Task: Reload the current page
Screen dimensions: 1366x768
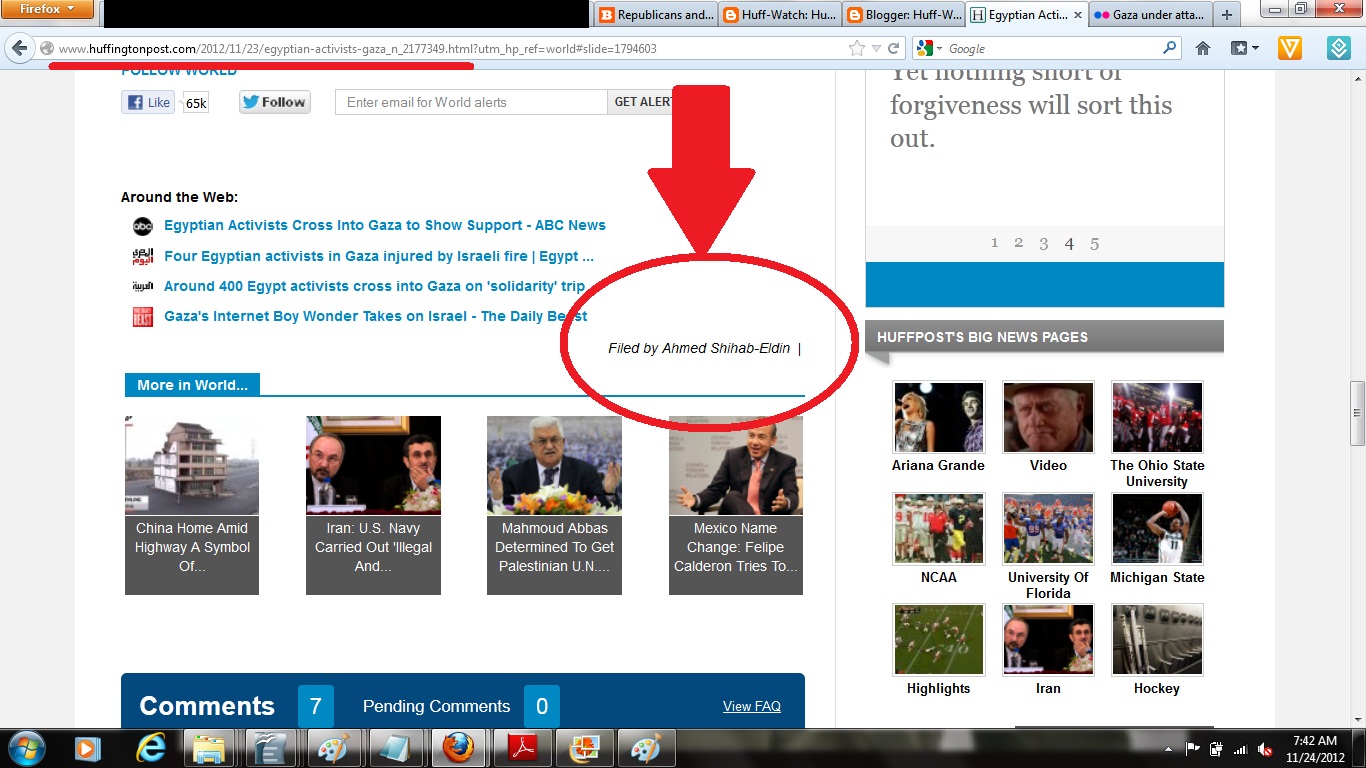Action: [894, 48]
